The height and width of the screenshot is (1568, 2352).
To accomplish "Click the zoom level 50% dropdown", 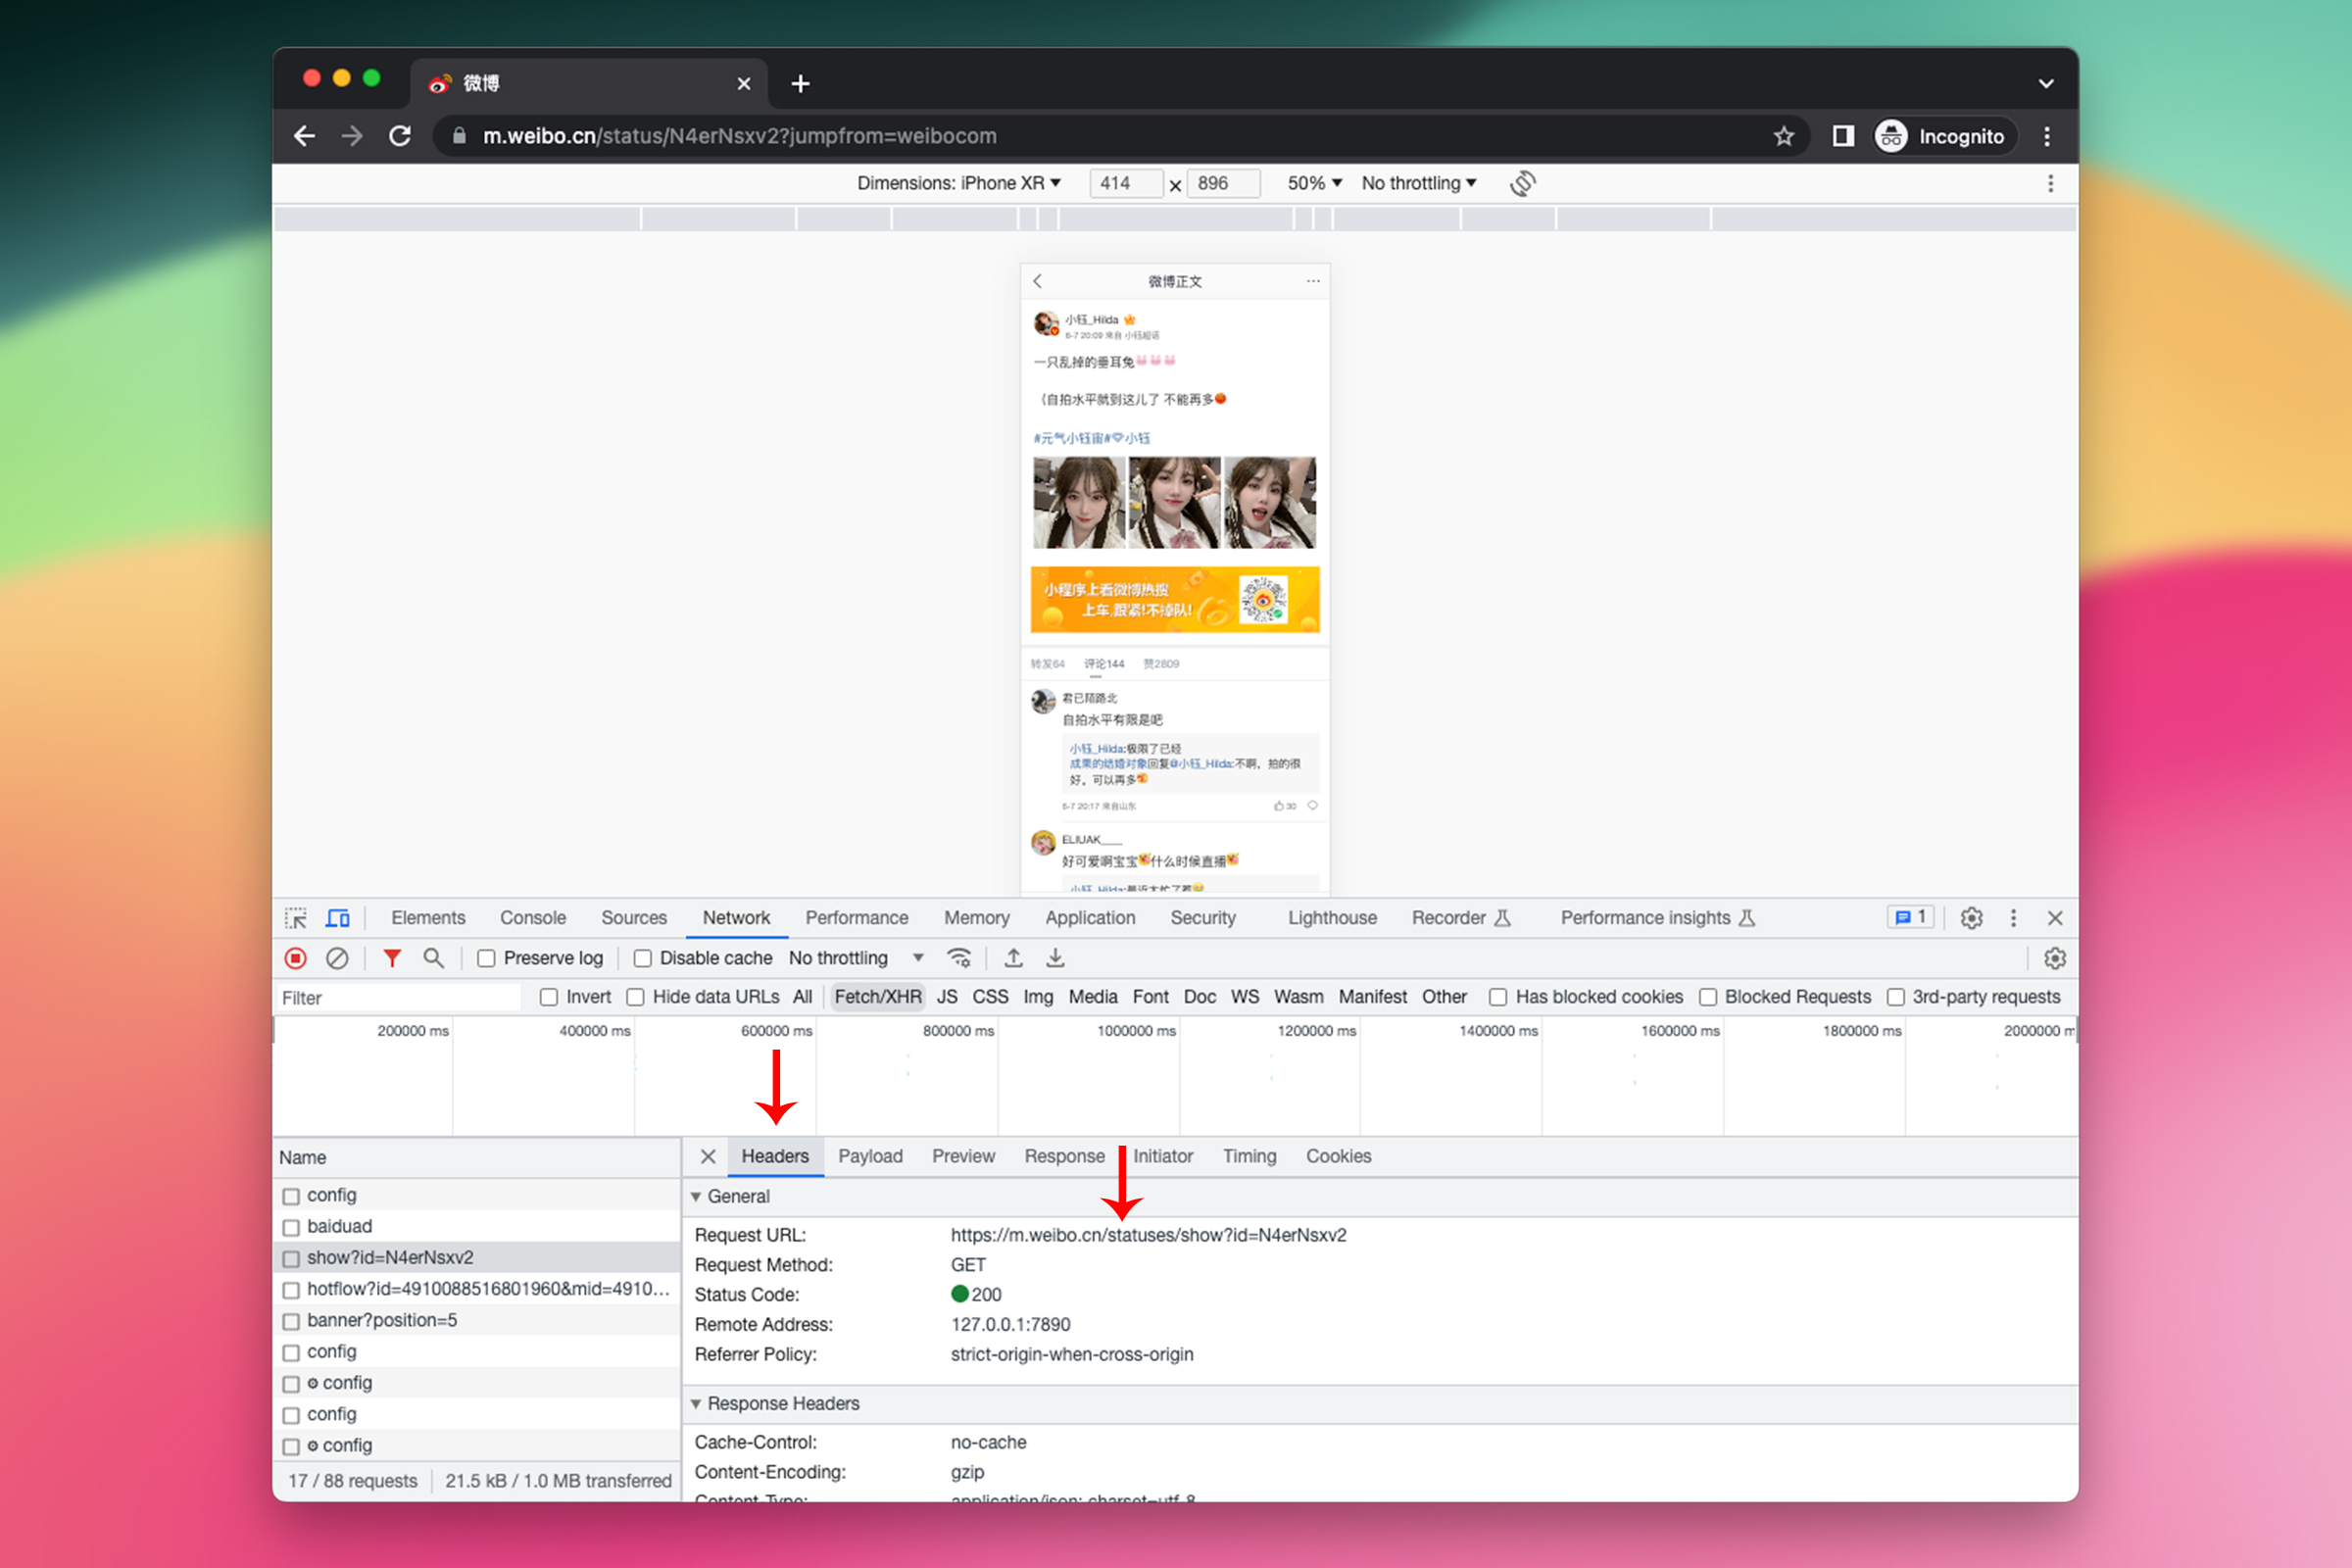I will pos(1312,182).
